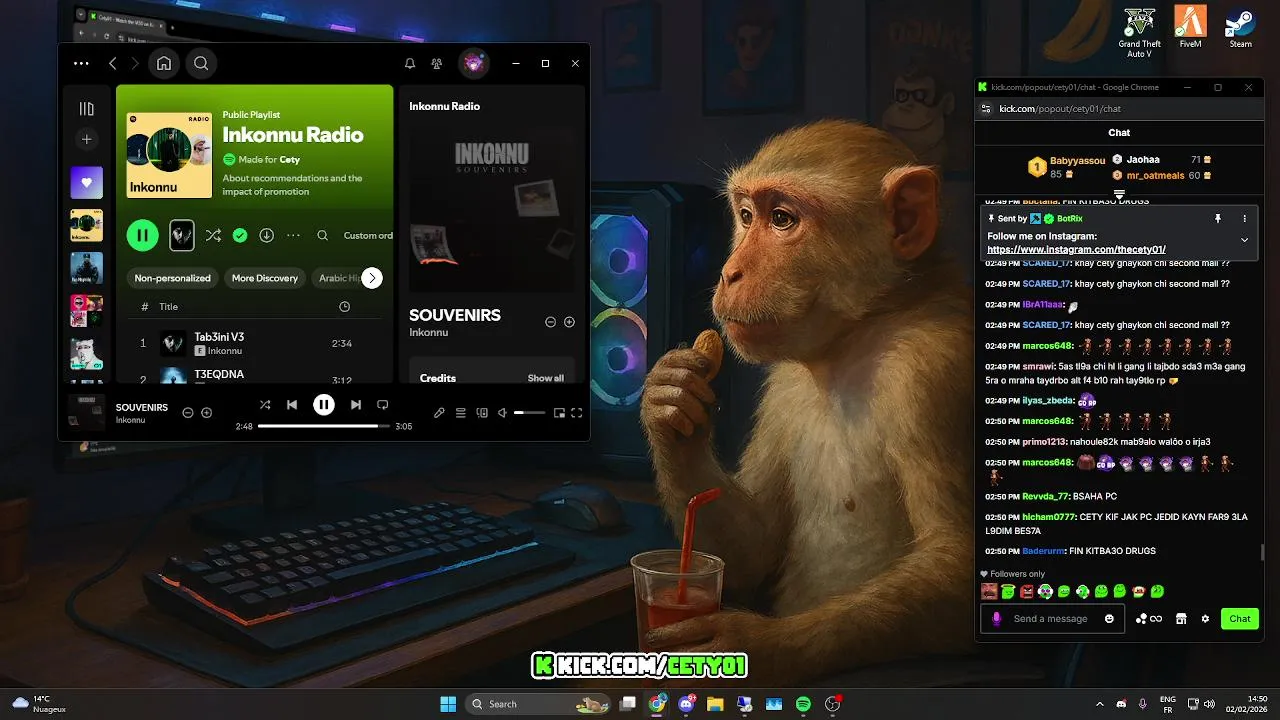Open Inkonnu artist link under SOUVENIRS heading
Screen dimensions: 1280x720
(x=428, y=332)
